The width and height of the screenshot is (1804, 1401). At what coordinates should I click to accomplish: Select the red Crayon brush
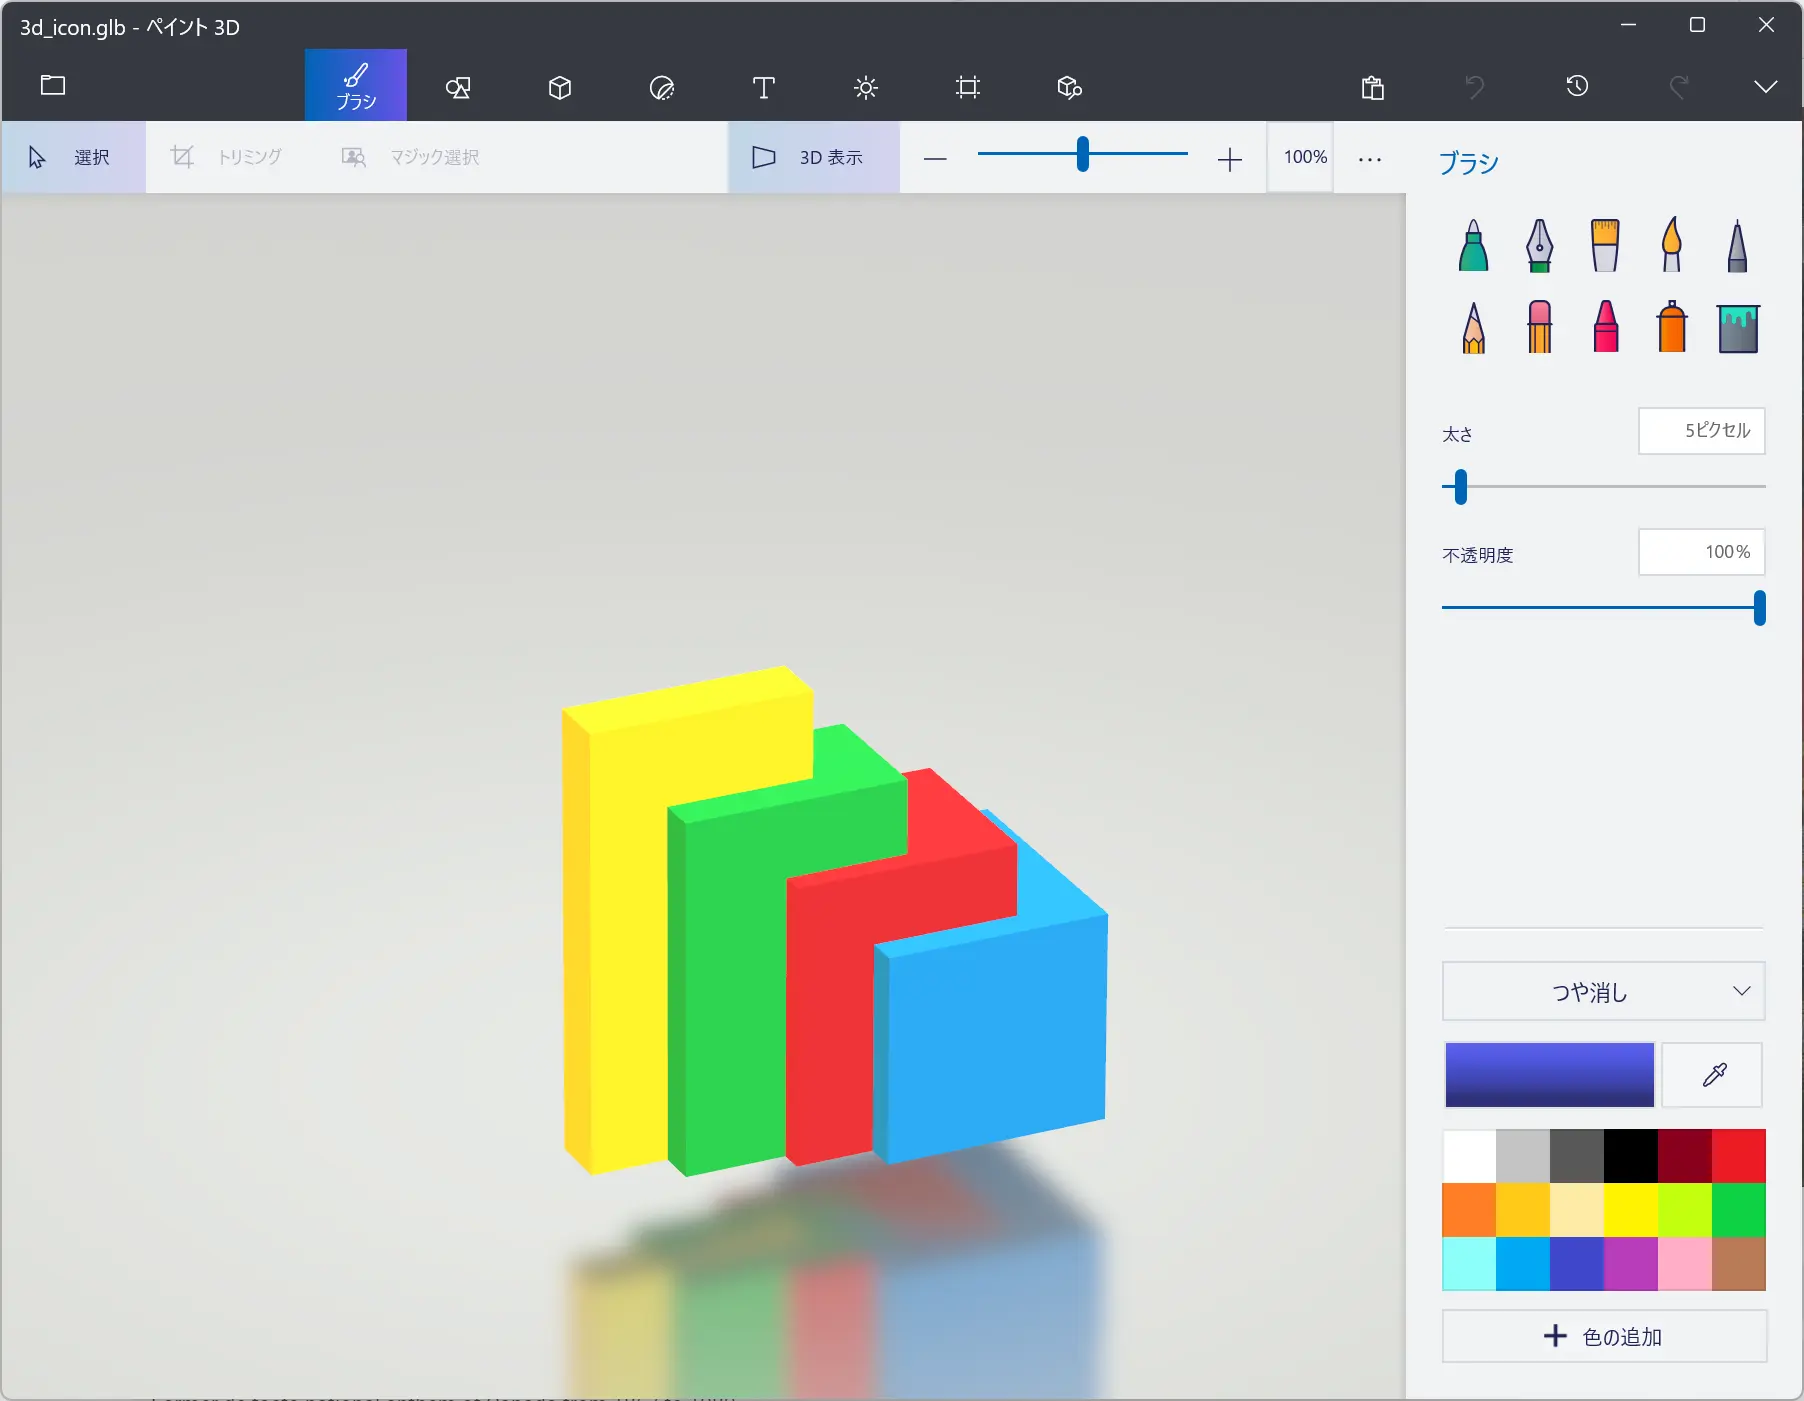1606,327
